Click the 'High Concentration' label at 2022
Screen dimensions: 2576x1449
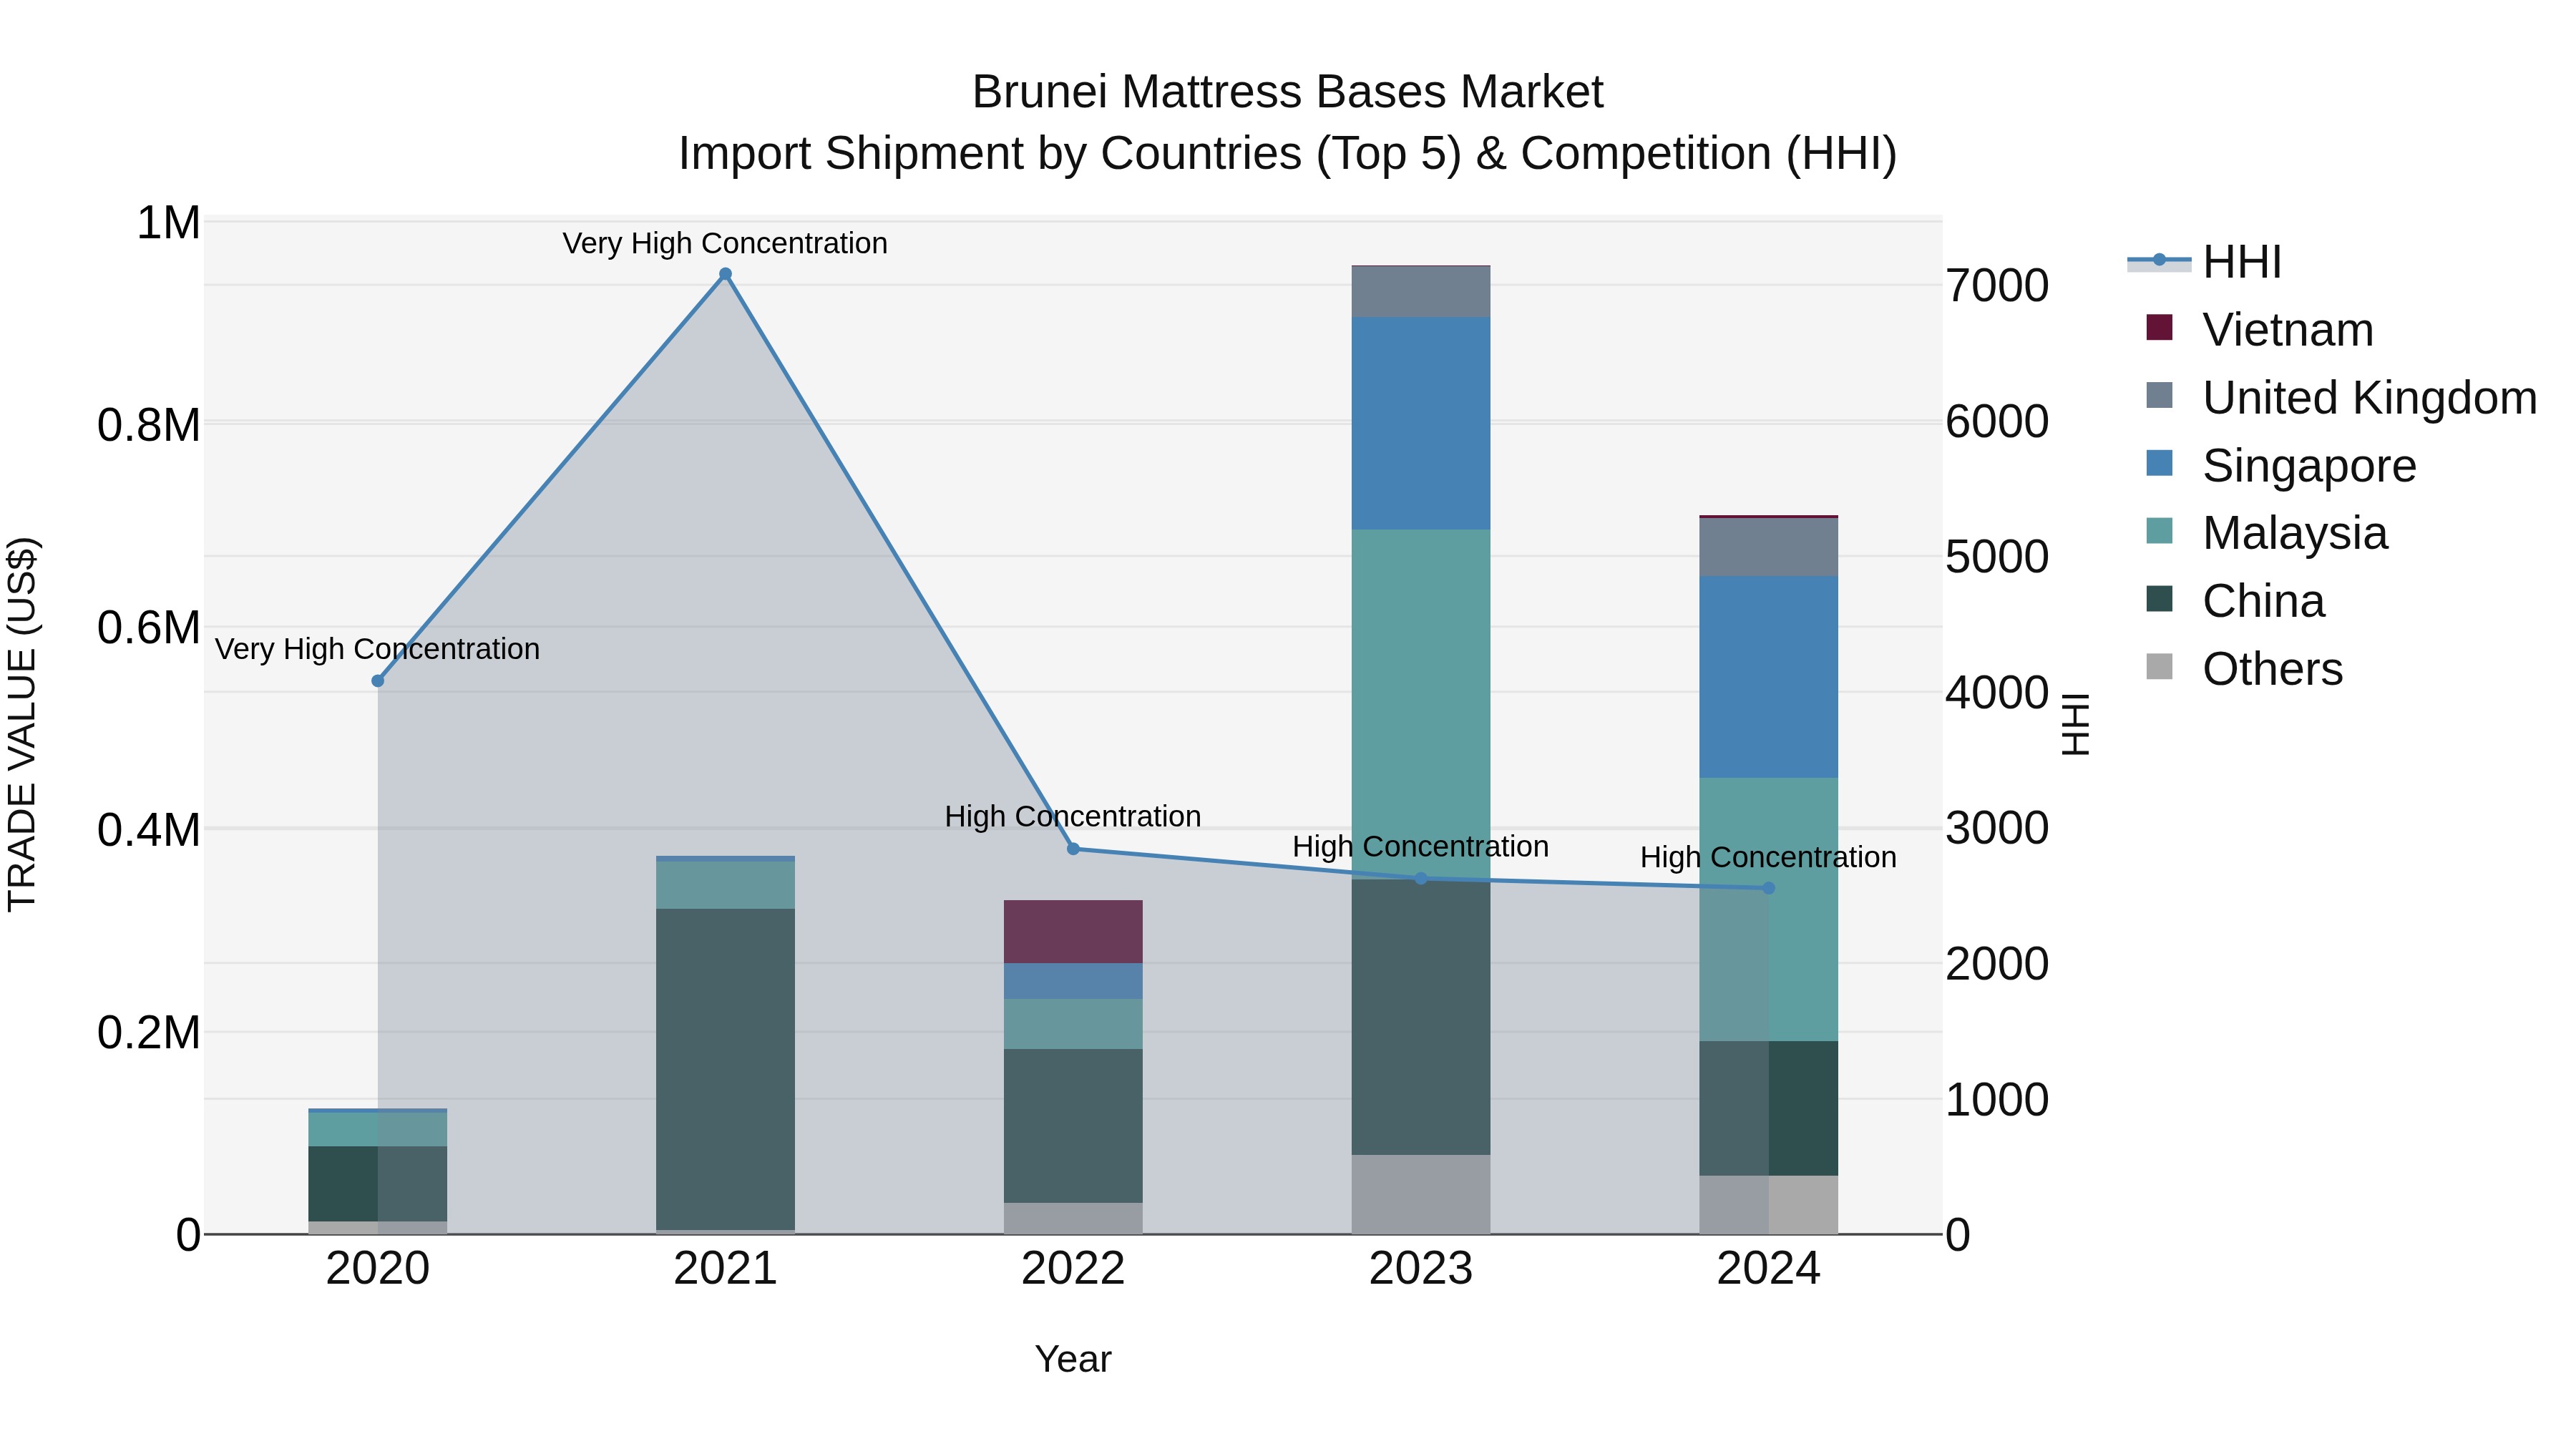pyautogui.click(x=1073, y=817)
